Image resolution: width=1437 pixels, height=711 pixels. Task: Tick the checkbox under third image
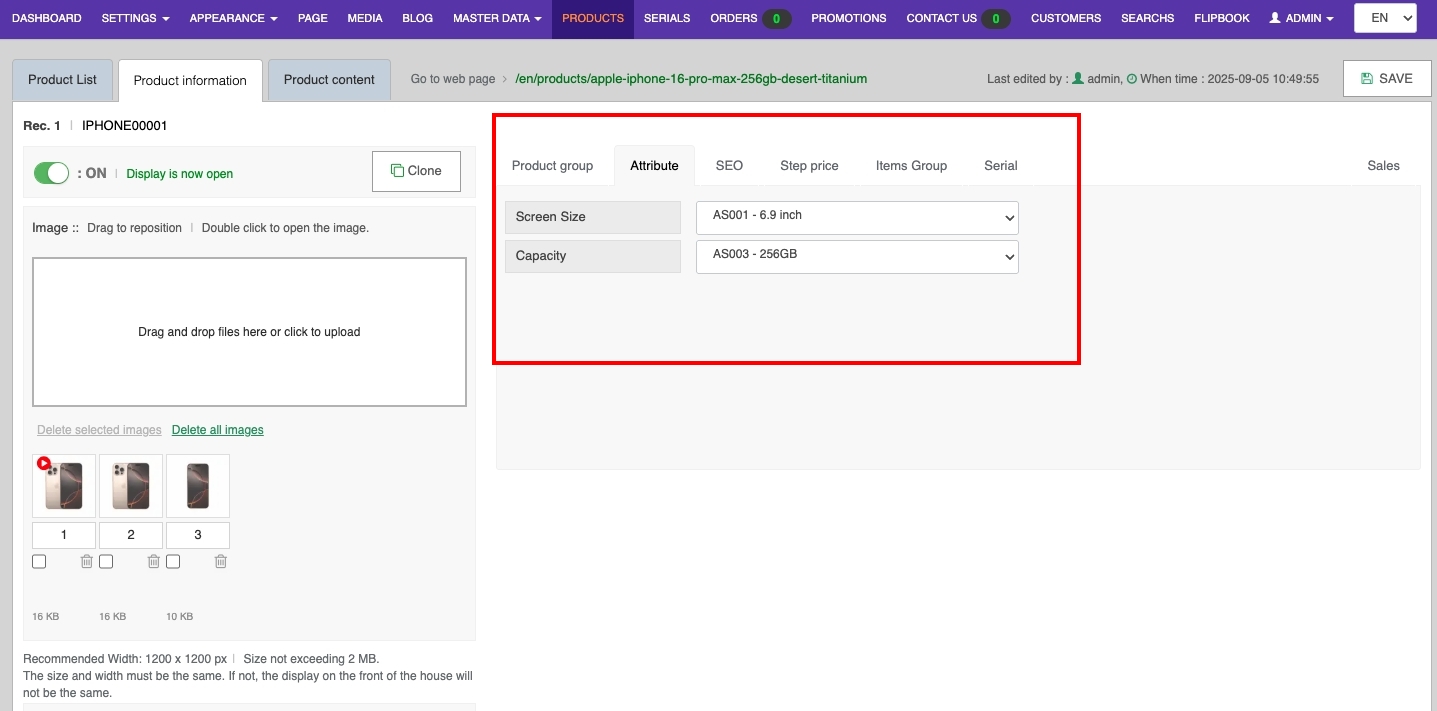point(173,562)
